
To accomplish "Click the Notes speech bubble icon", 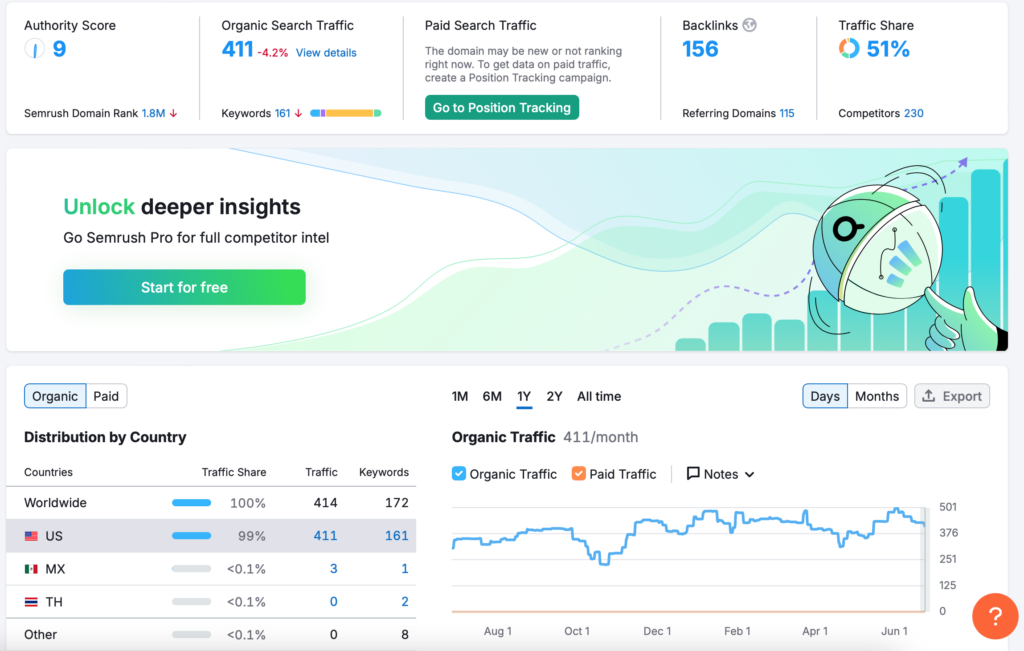I will pos(693,474).
